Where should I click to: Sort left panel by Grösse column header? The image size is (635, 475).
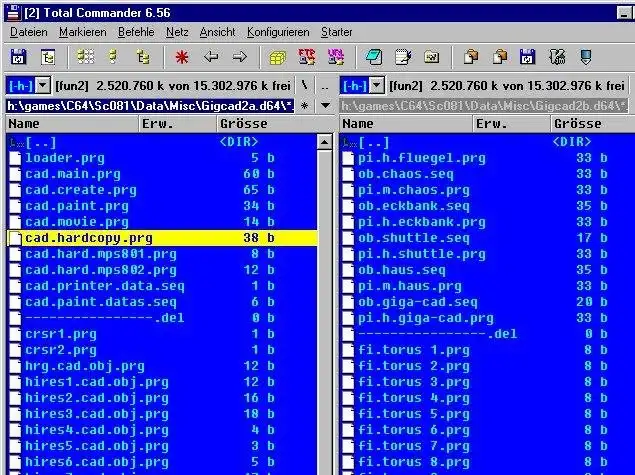(275, 124)
